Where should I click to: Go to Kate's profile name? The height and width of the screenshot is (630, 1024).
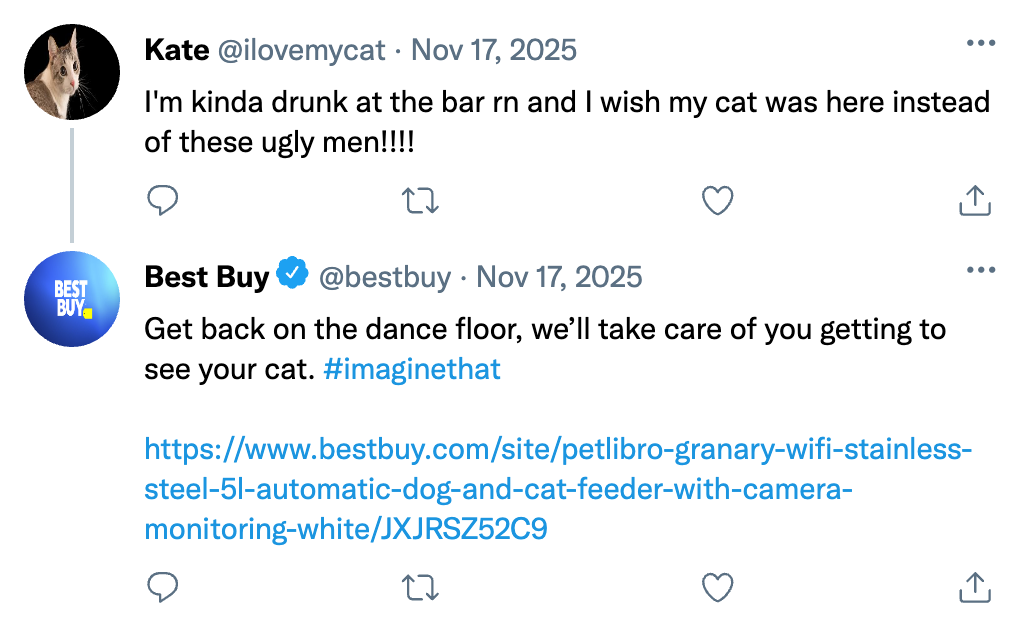pyautogui.click(x=174, y=50)
